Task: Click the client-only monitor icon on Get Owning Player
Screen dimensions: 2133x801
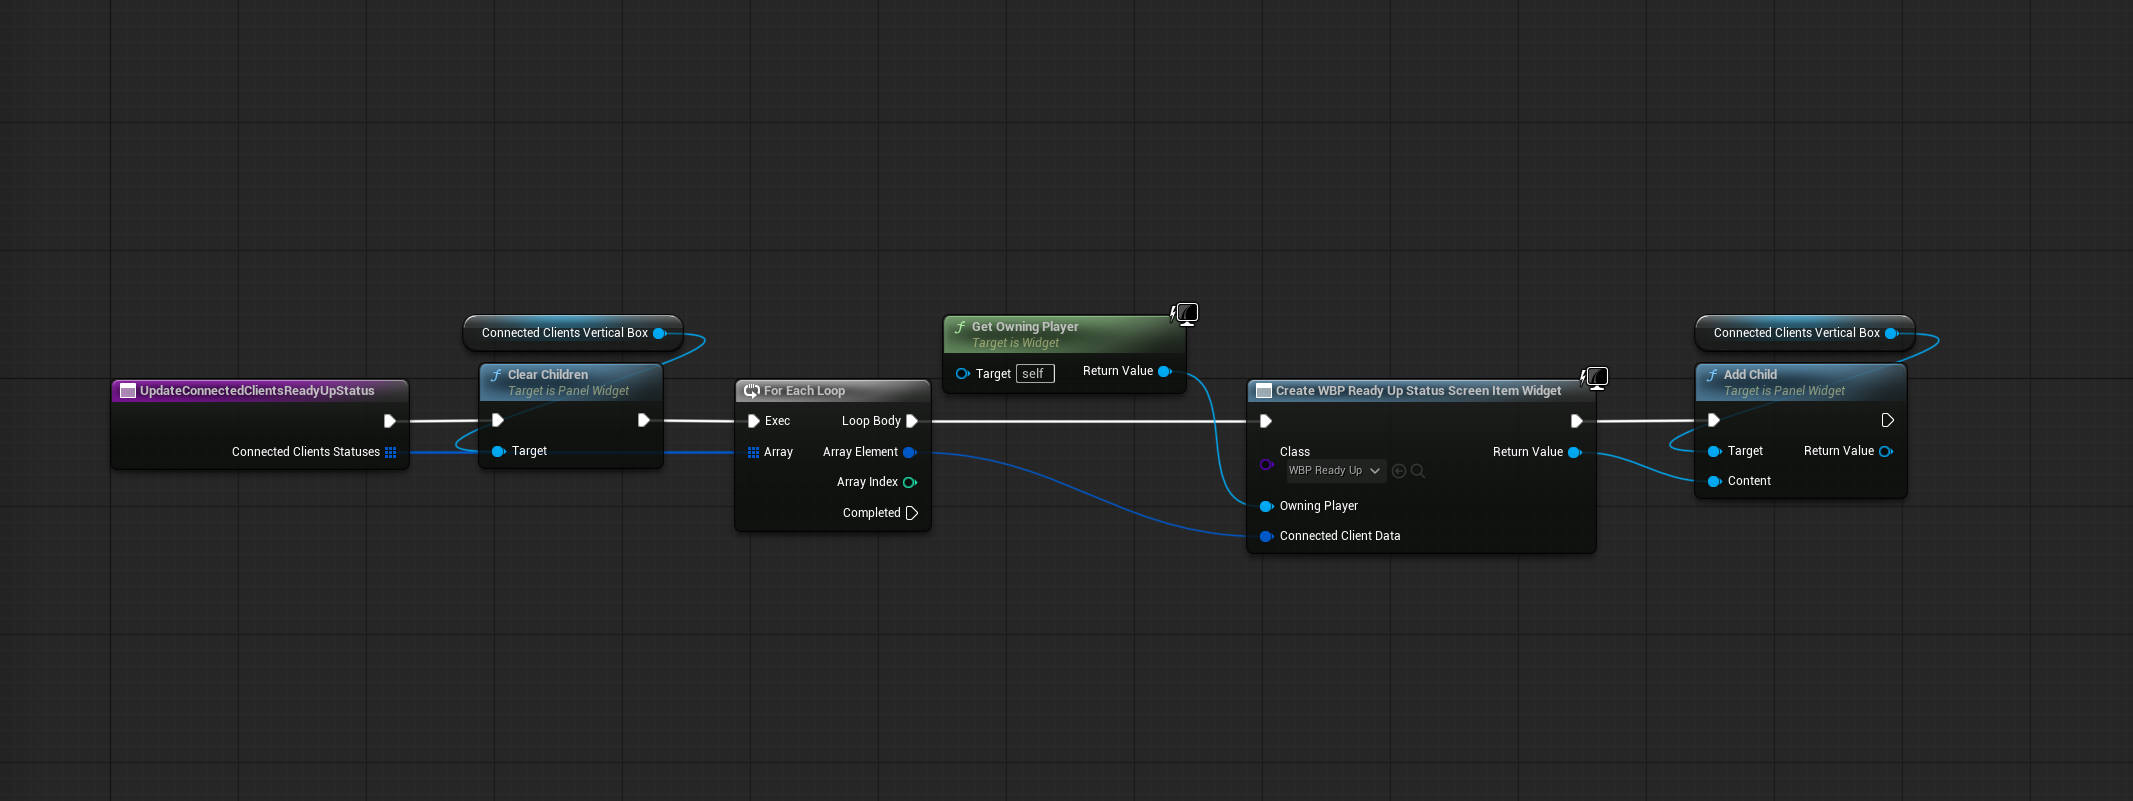Action: click(x=1186, y=314)
